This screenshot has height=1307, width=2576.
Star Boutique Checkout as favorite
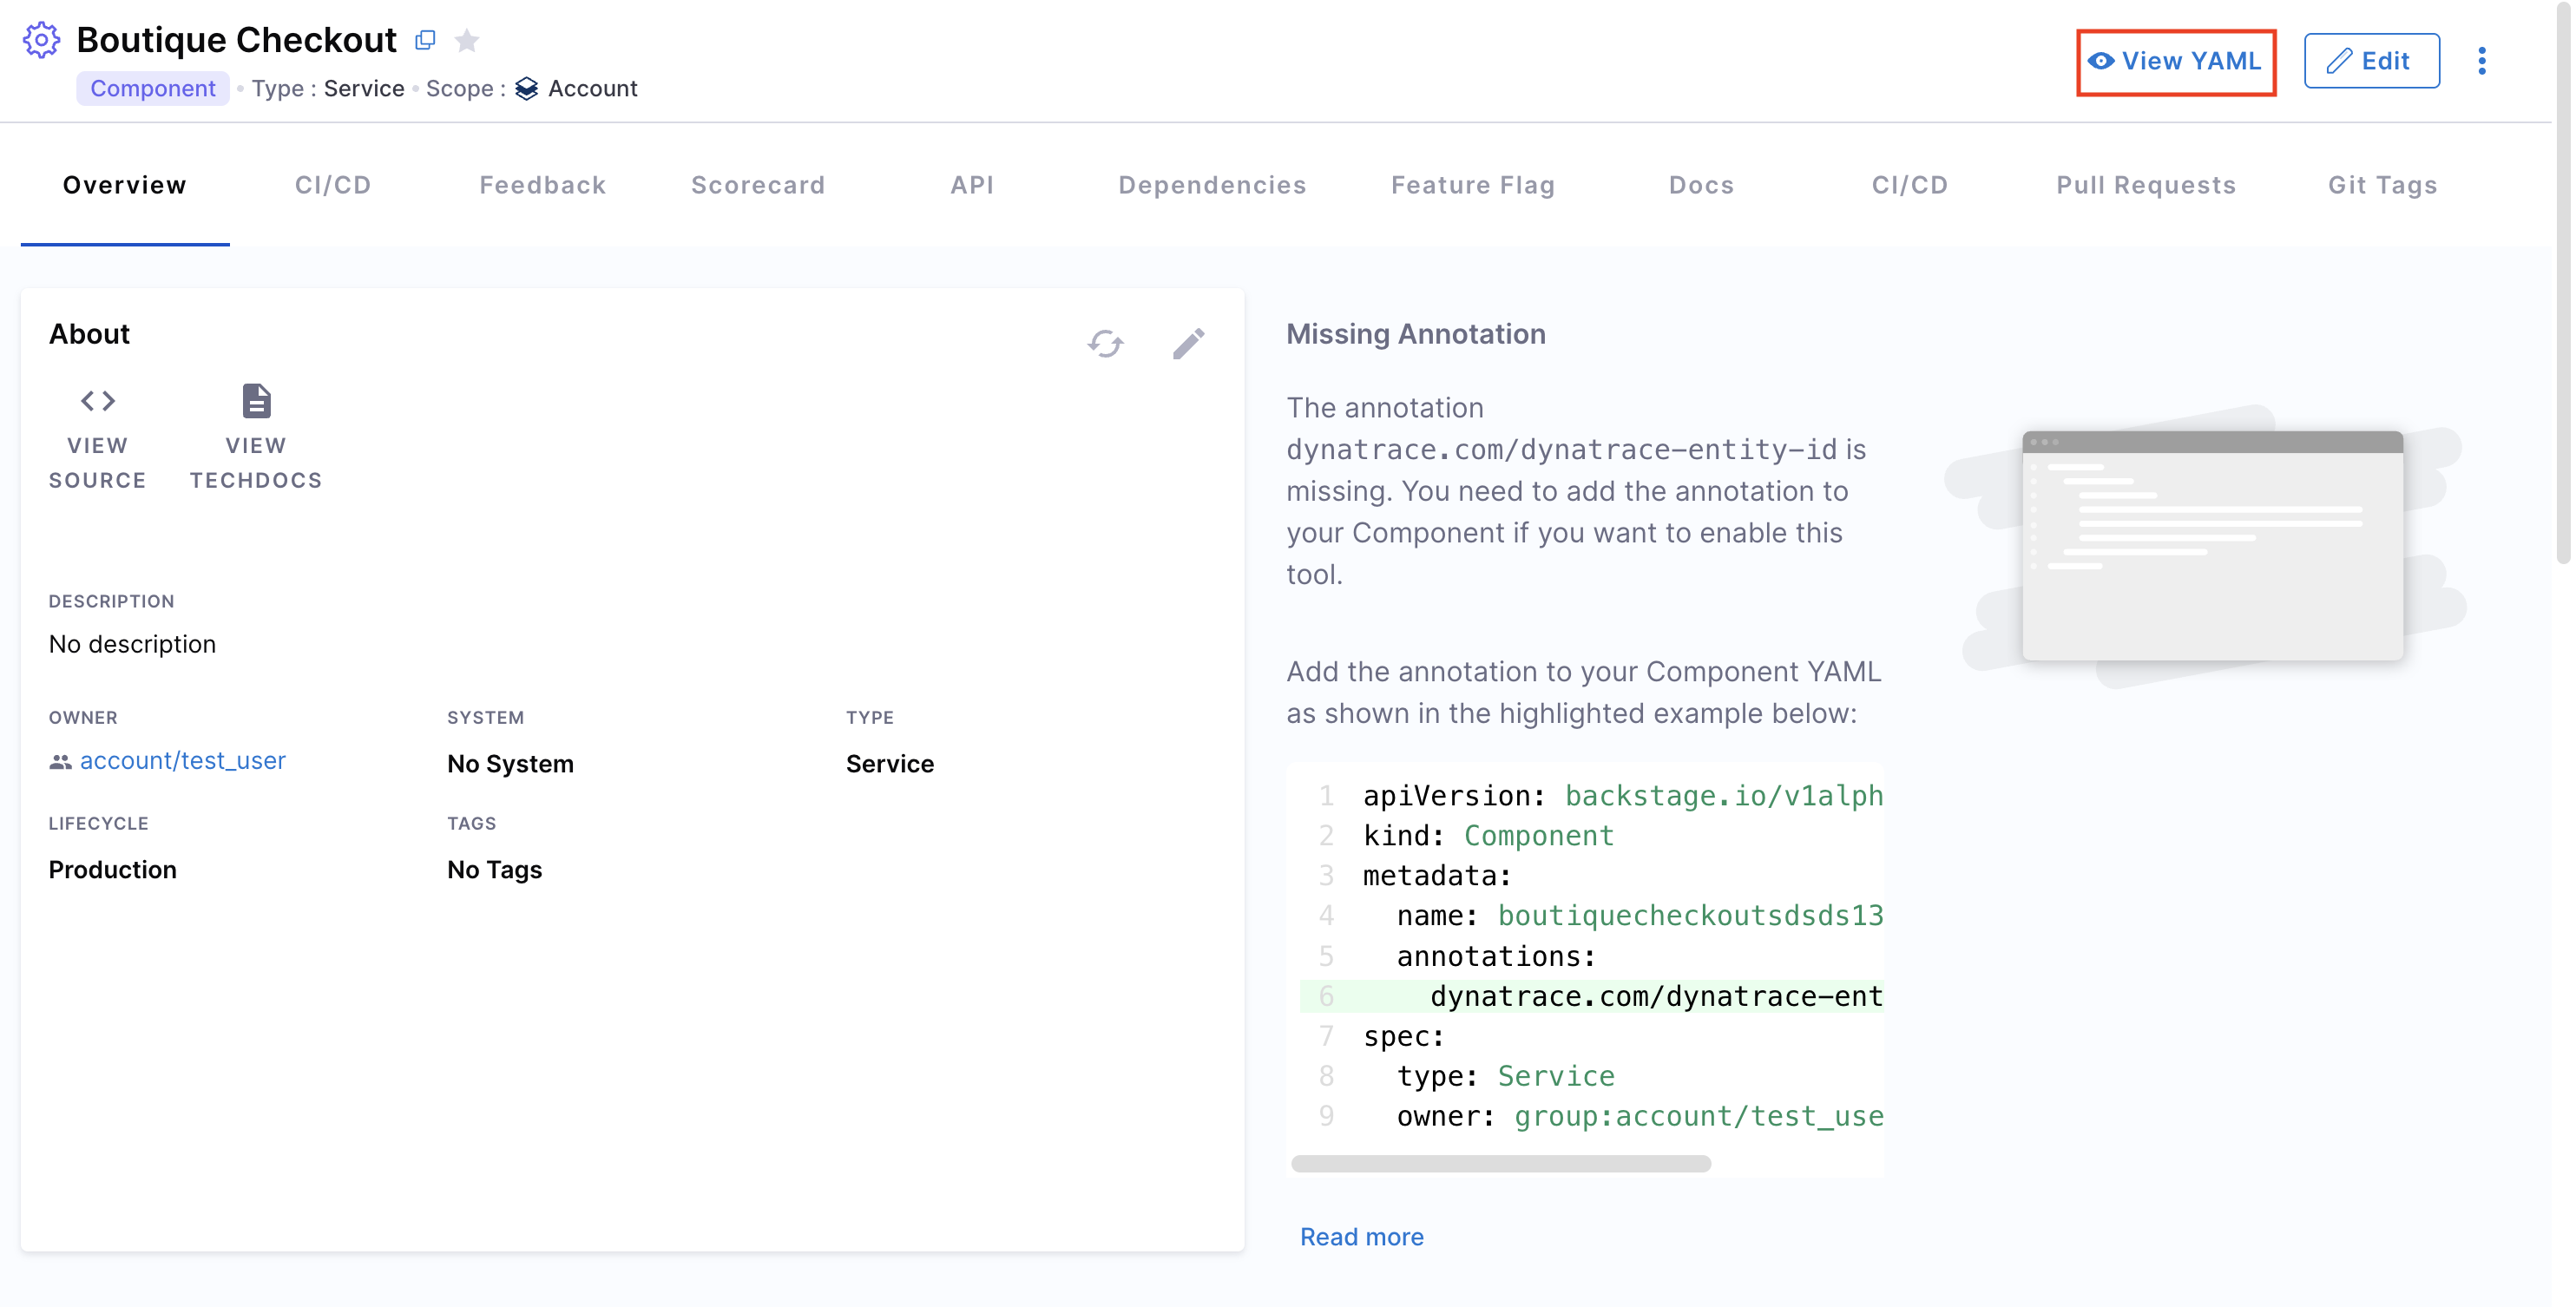pyautogui.click(x=467, y=40)
